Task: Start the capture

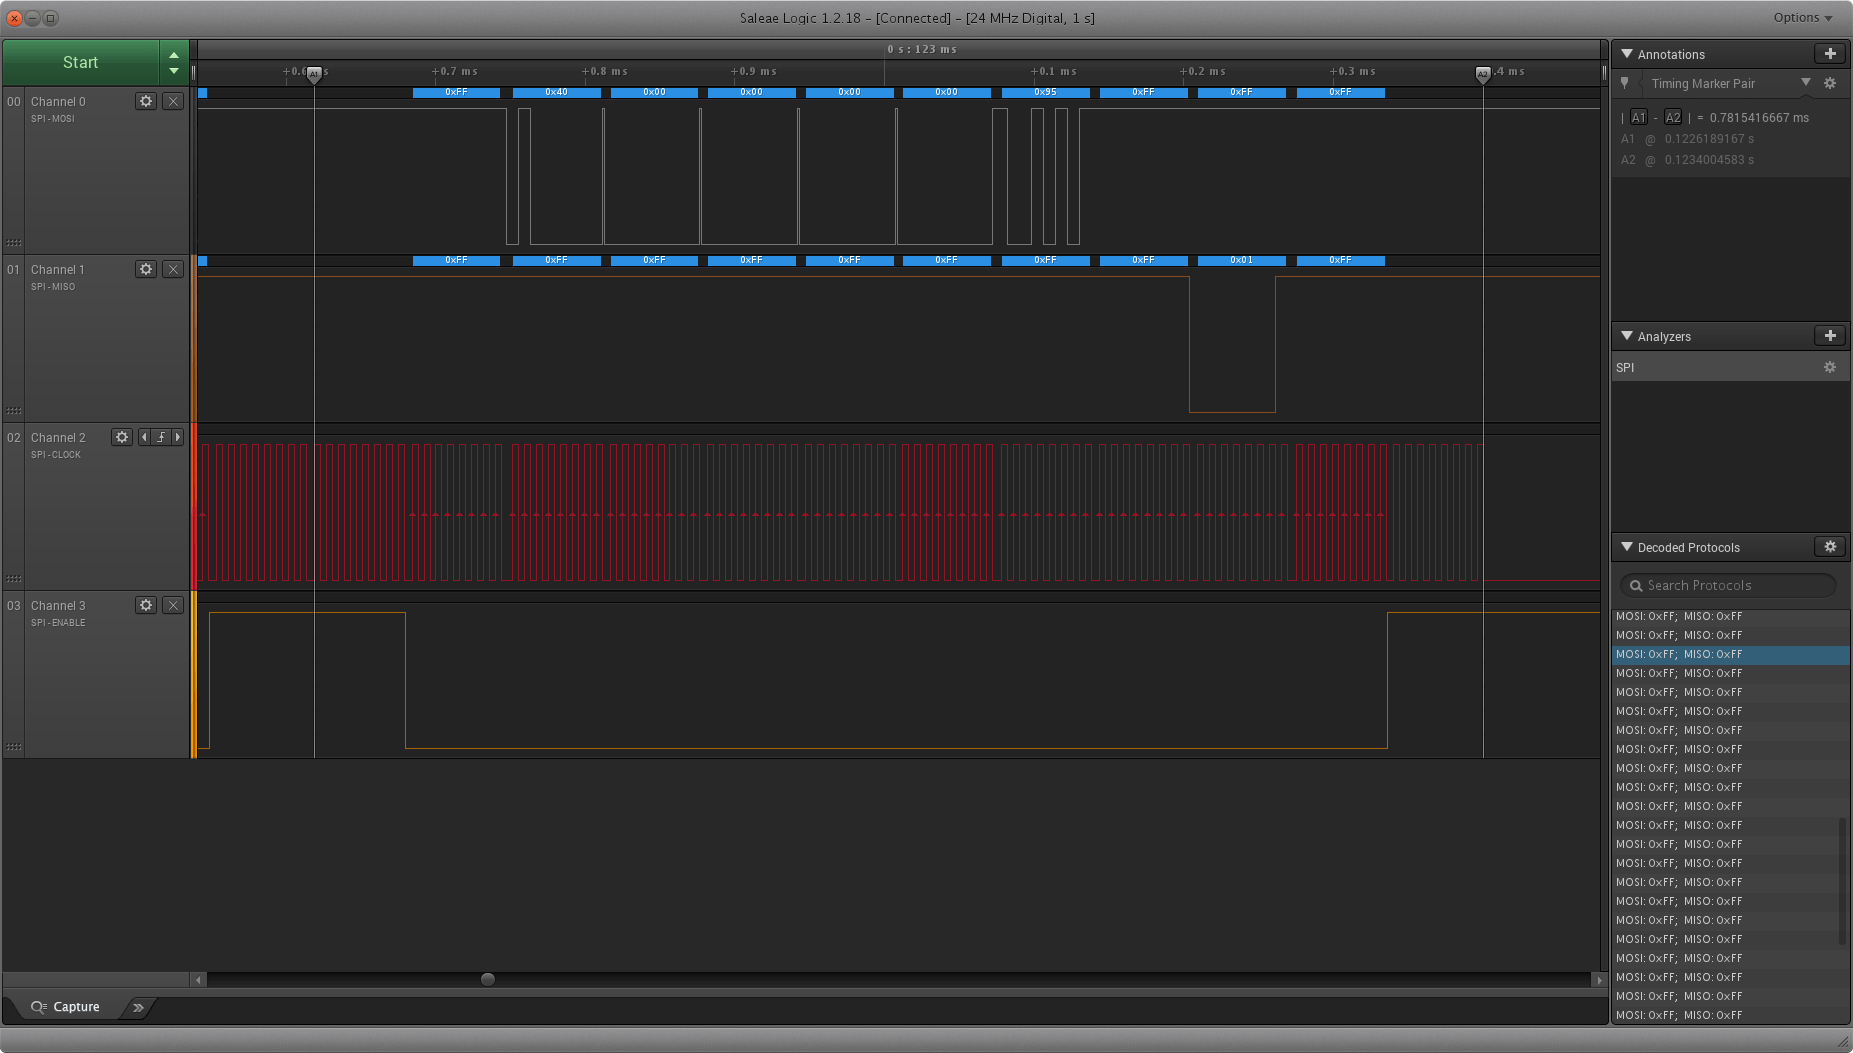Action: (x=80, y=62)
